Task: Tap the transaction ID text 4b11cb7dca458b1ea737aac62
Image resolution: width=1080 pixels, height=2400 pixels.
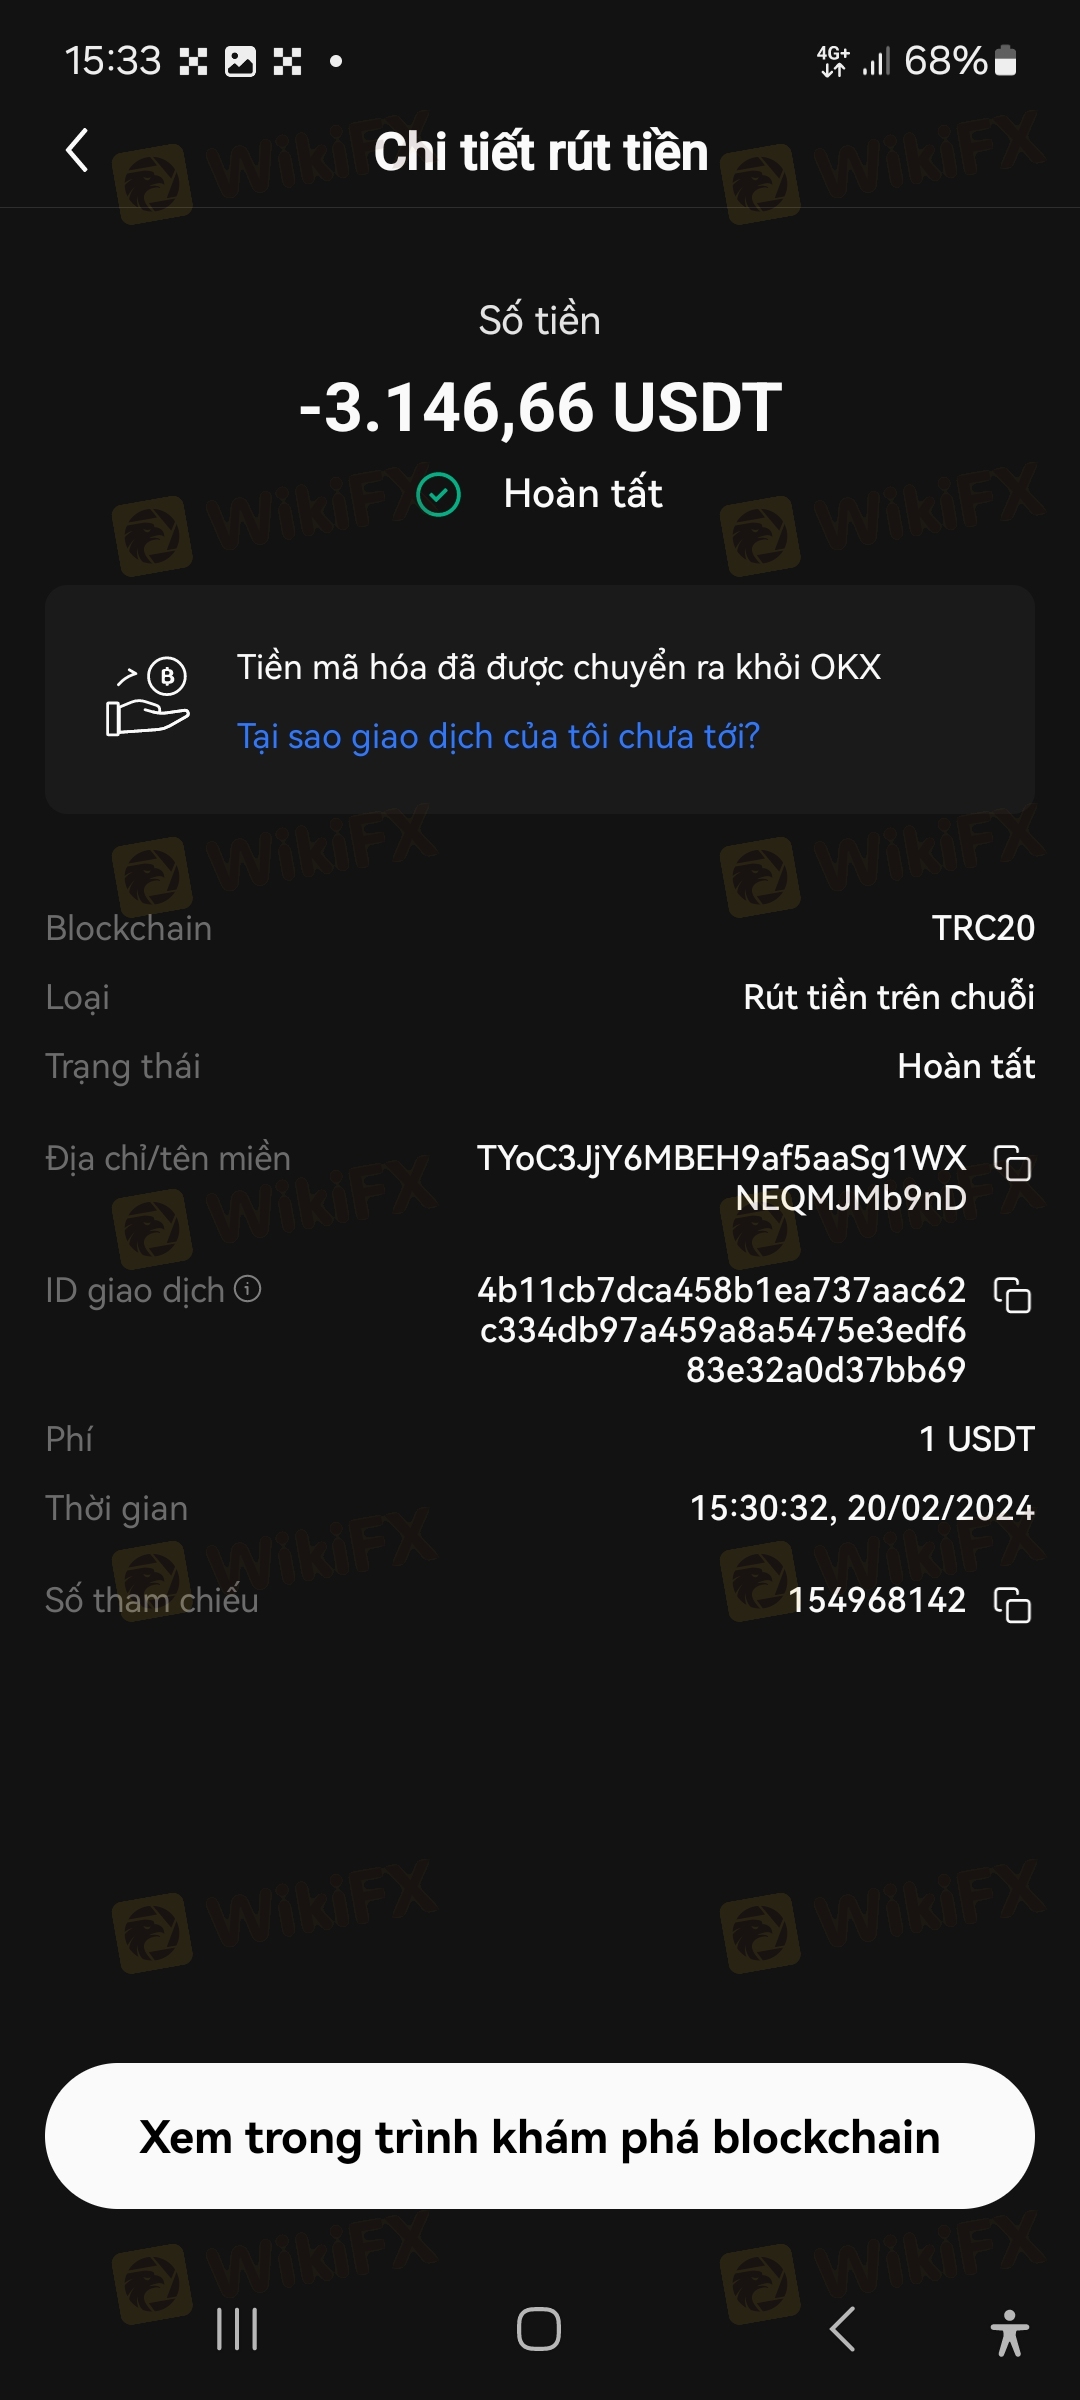Action: pos(721,1290)
